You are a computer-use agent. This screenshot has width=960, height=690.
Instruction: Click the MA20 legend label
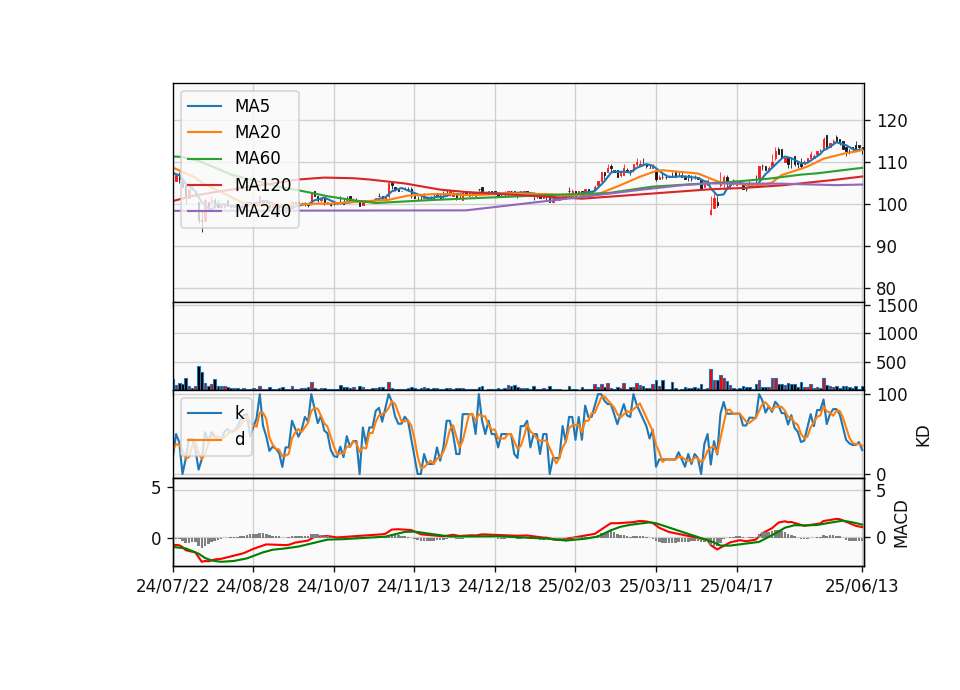click(x=257, y=132)
